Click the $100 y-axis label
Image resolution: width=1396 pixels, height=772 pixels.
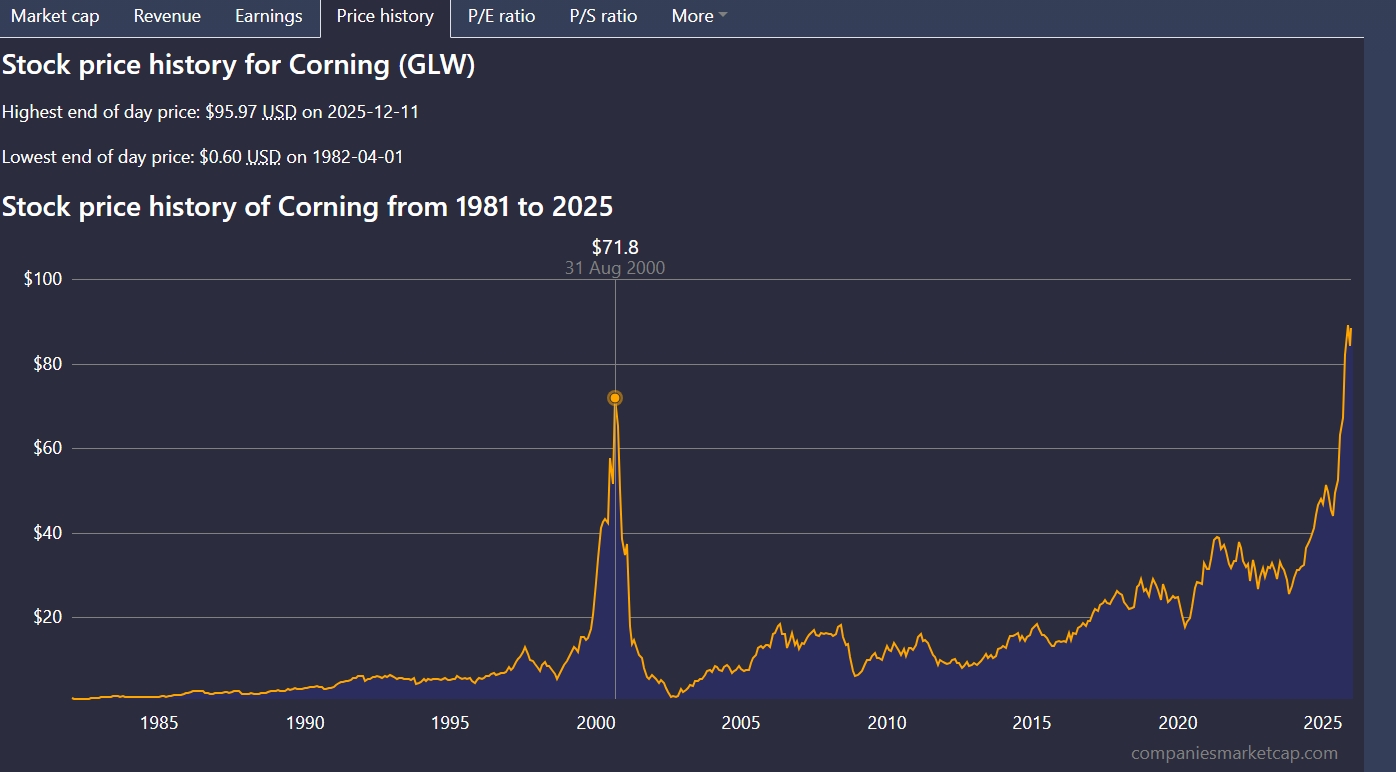pos(43,279)
